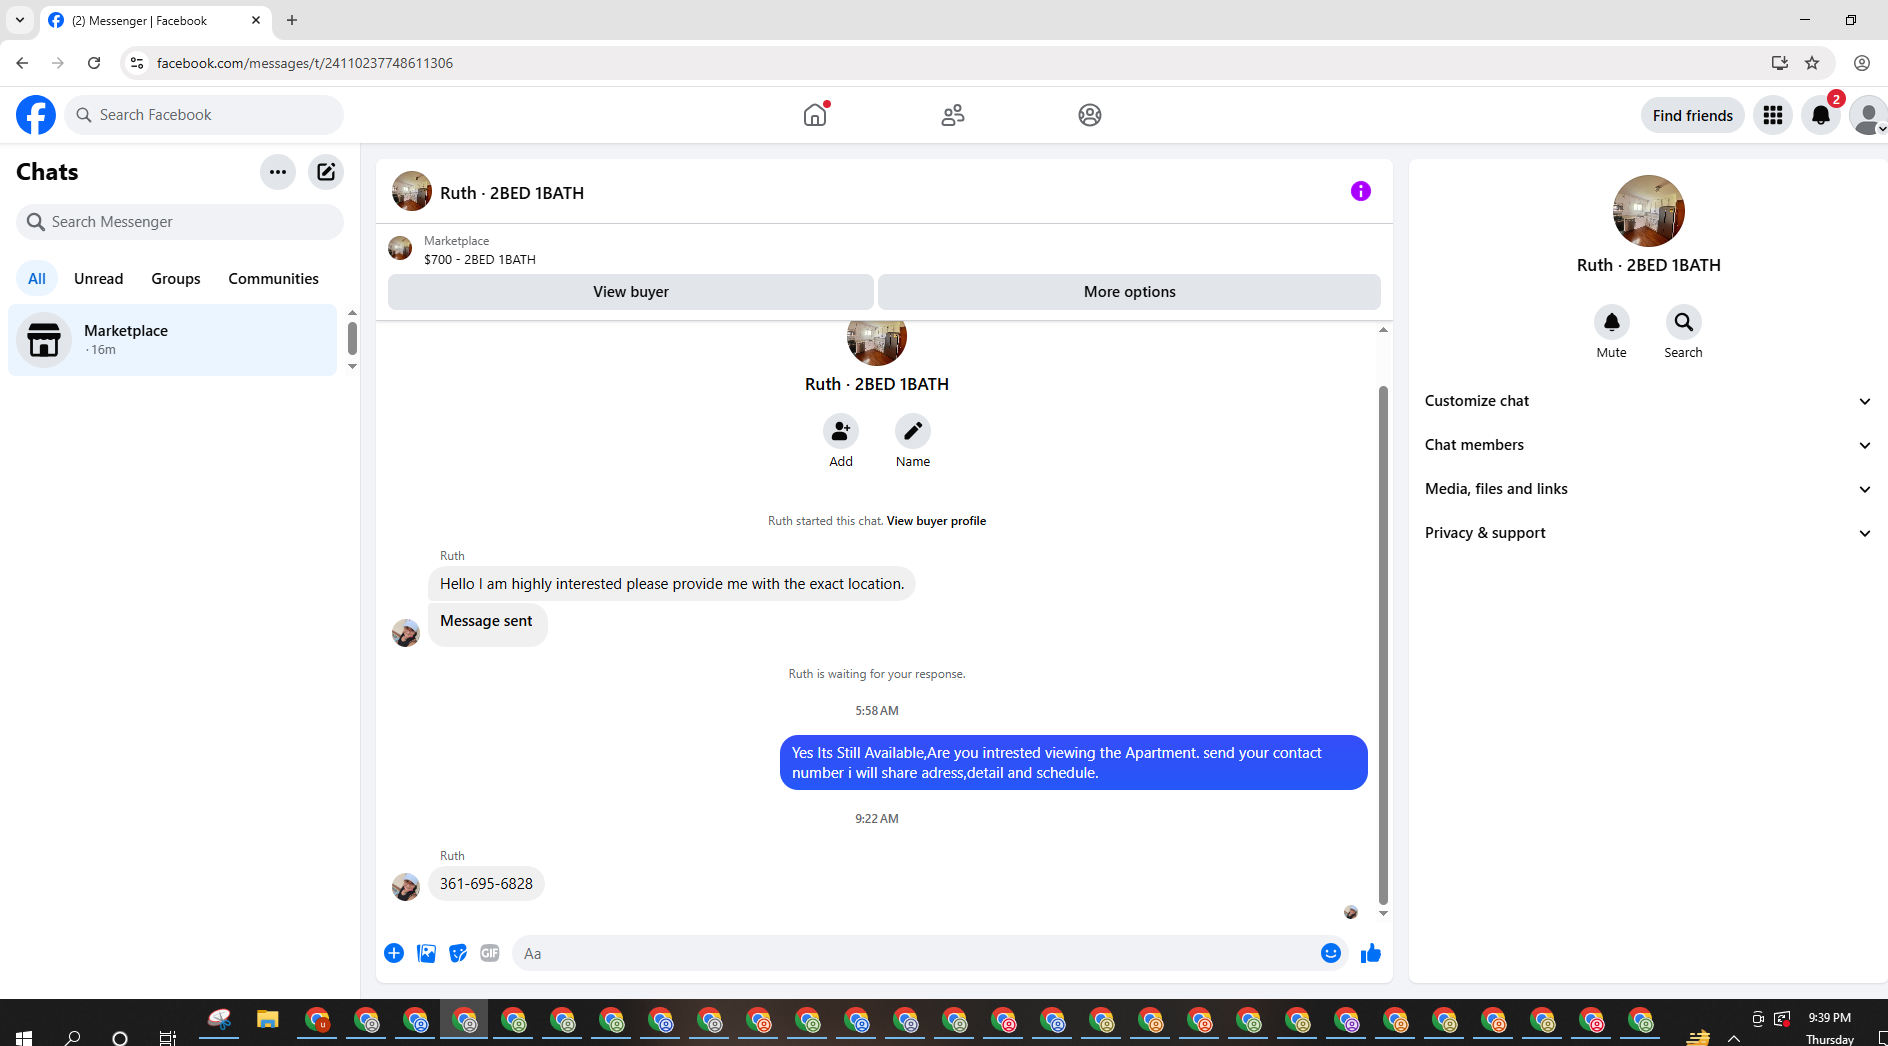This screenshot has width=1888, height=1046.
Task: Click the 361-695-6828 message
Action: point(486,884)
